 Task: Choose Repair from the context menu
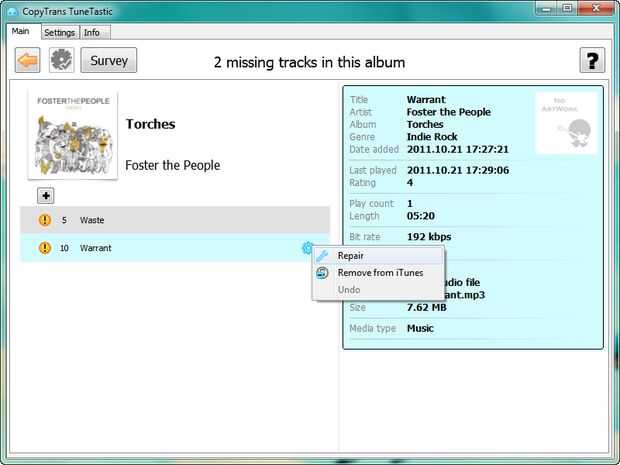(x=378, y=256)
